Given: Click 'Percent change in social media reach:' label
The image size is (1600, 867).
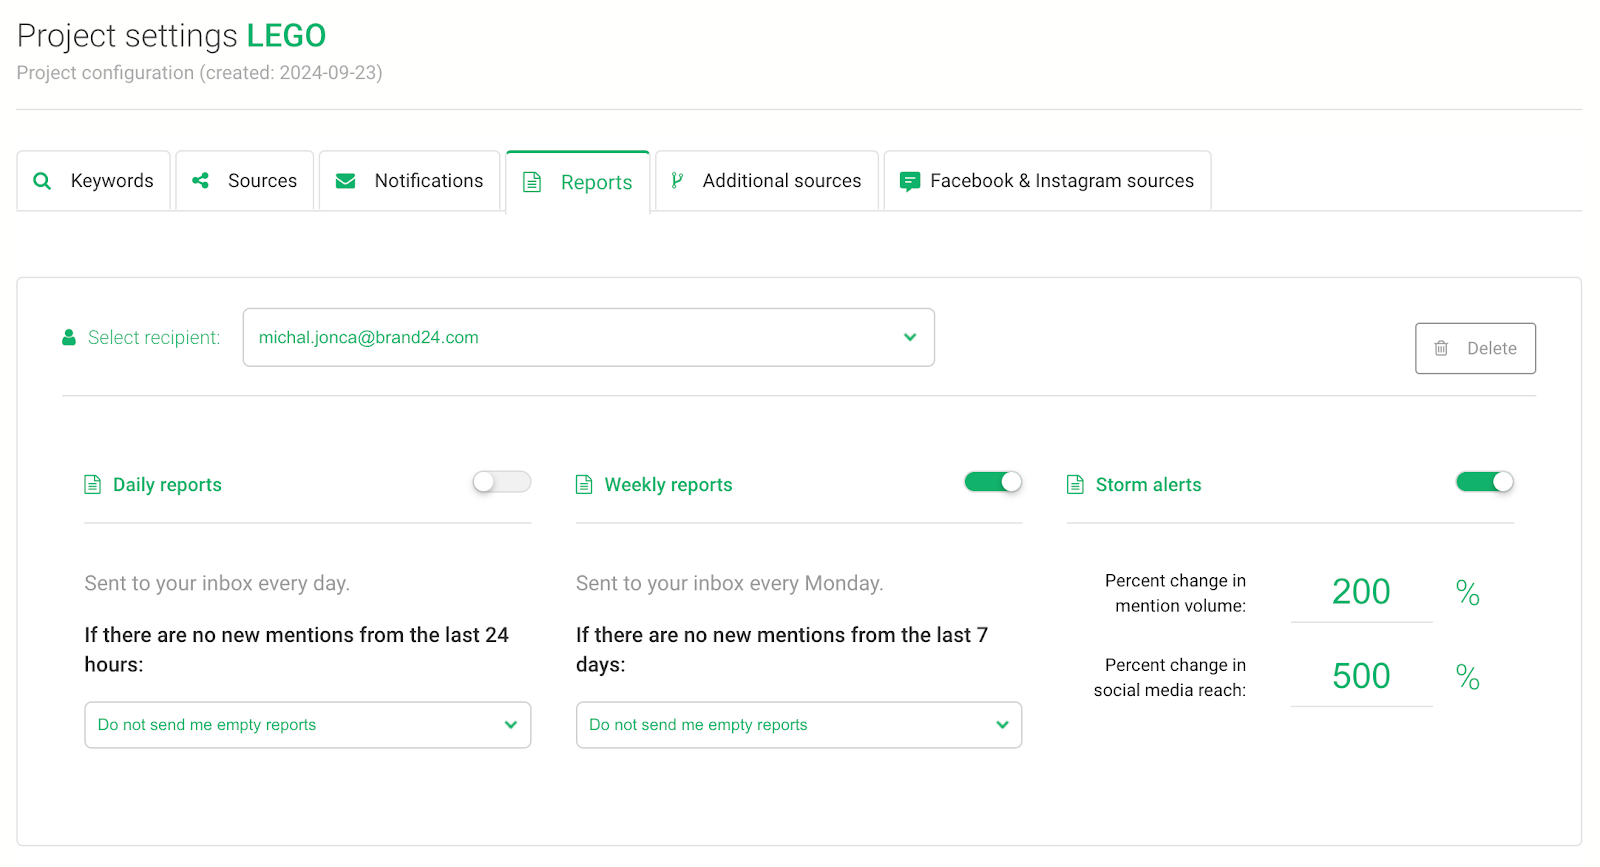Looking at the screenshot, I should (x=1170, y=677).
